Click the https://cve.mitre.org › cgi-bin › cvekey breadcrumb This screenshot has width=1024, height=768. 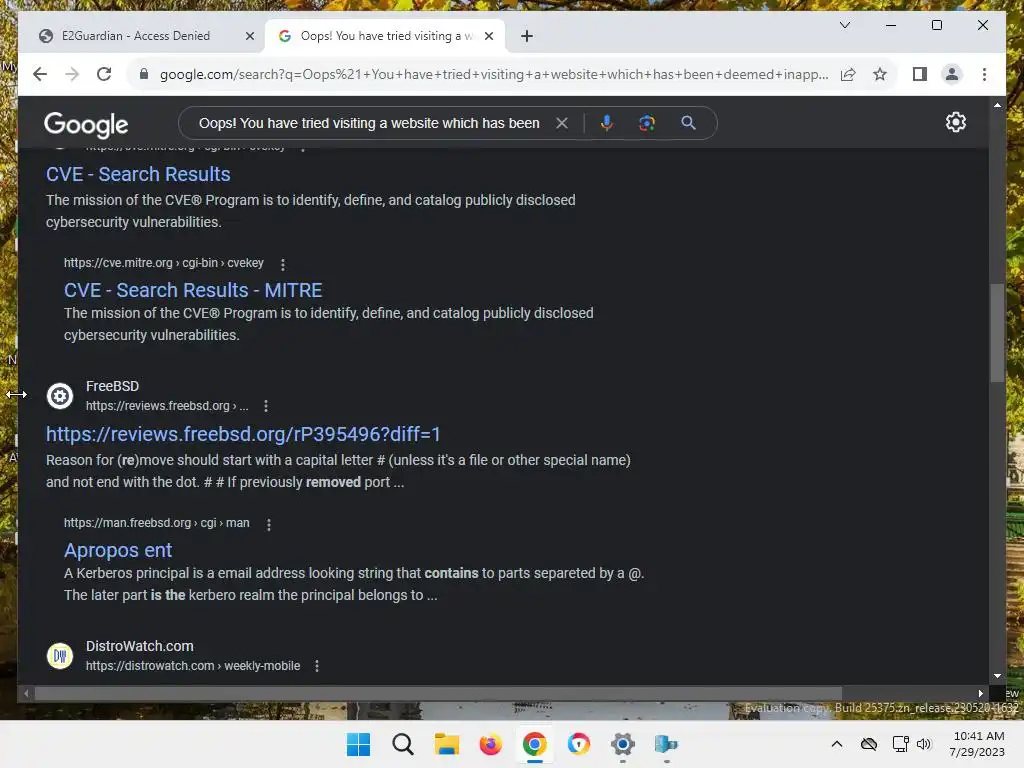(164, 263)
